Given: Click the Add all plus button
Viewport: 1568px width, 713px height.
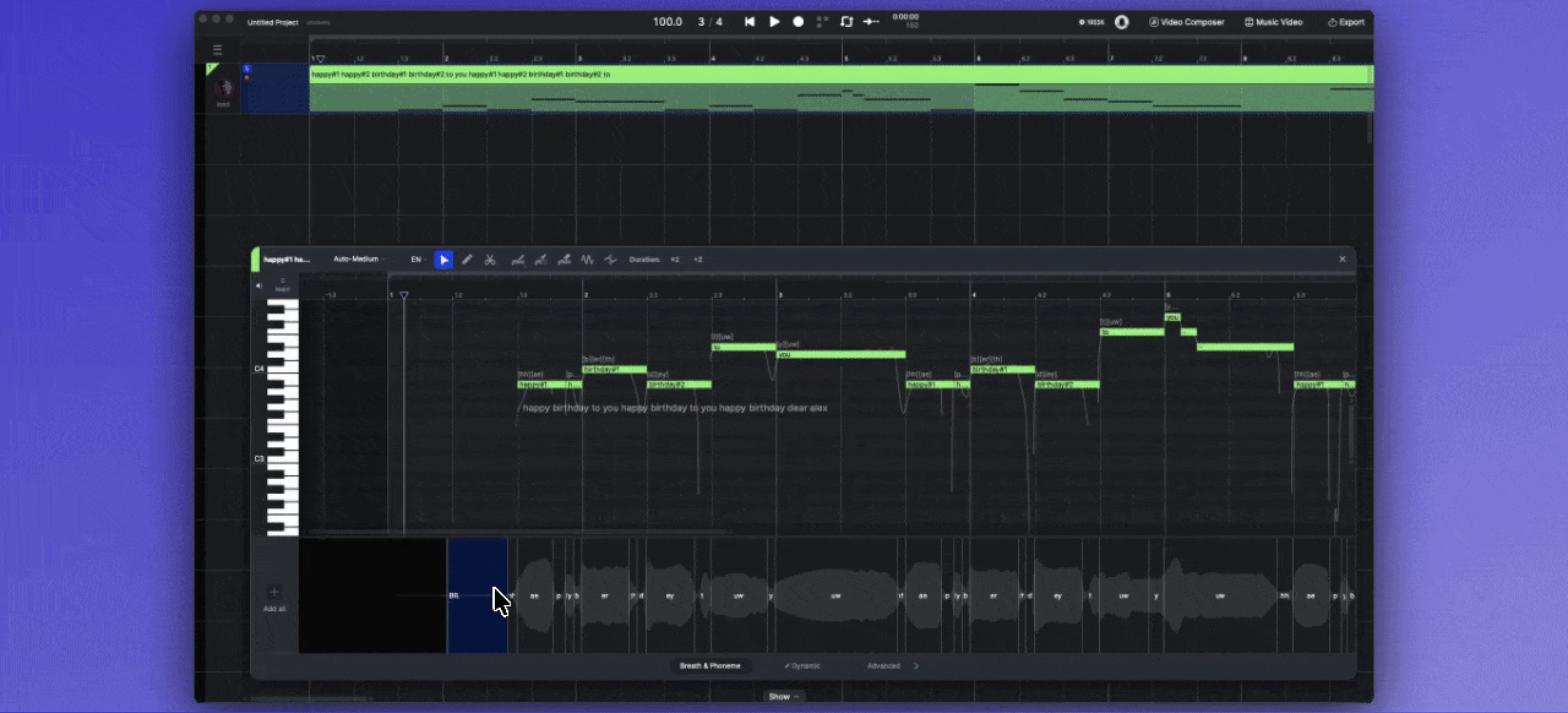Looking at the screenshot, I should click(x=274, y=593).
